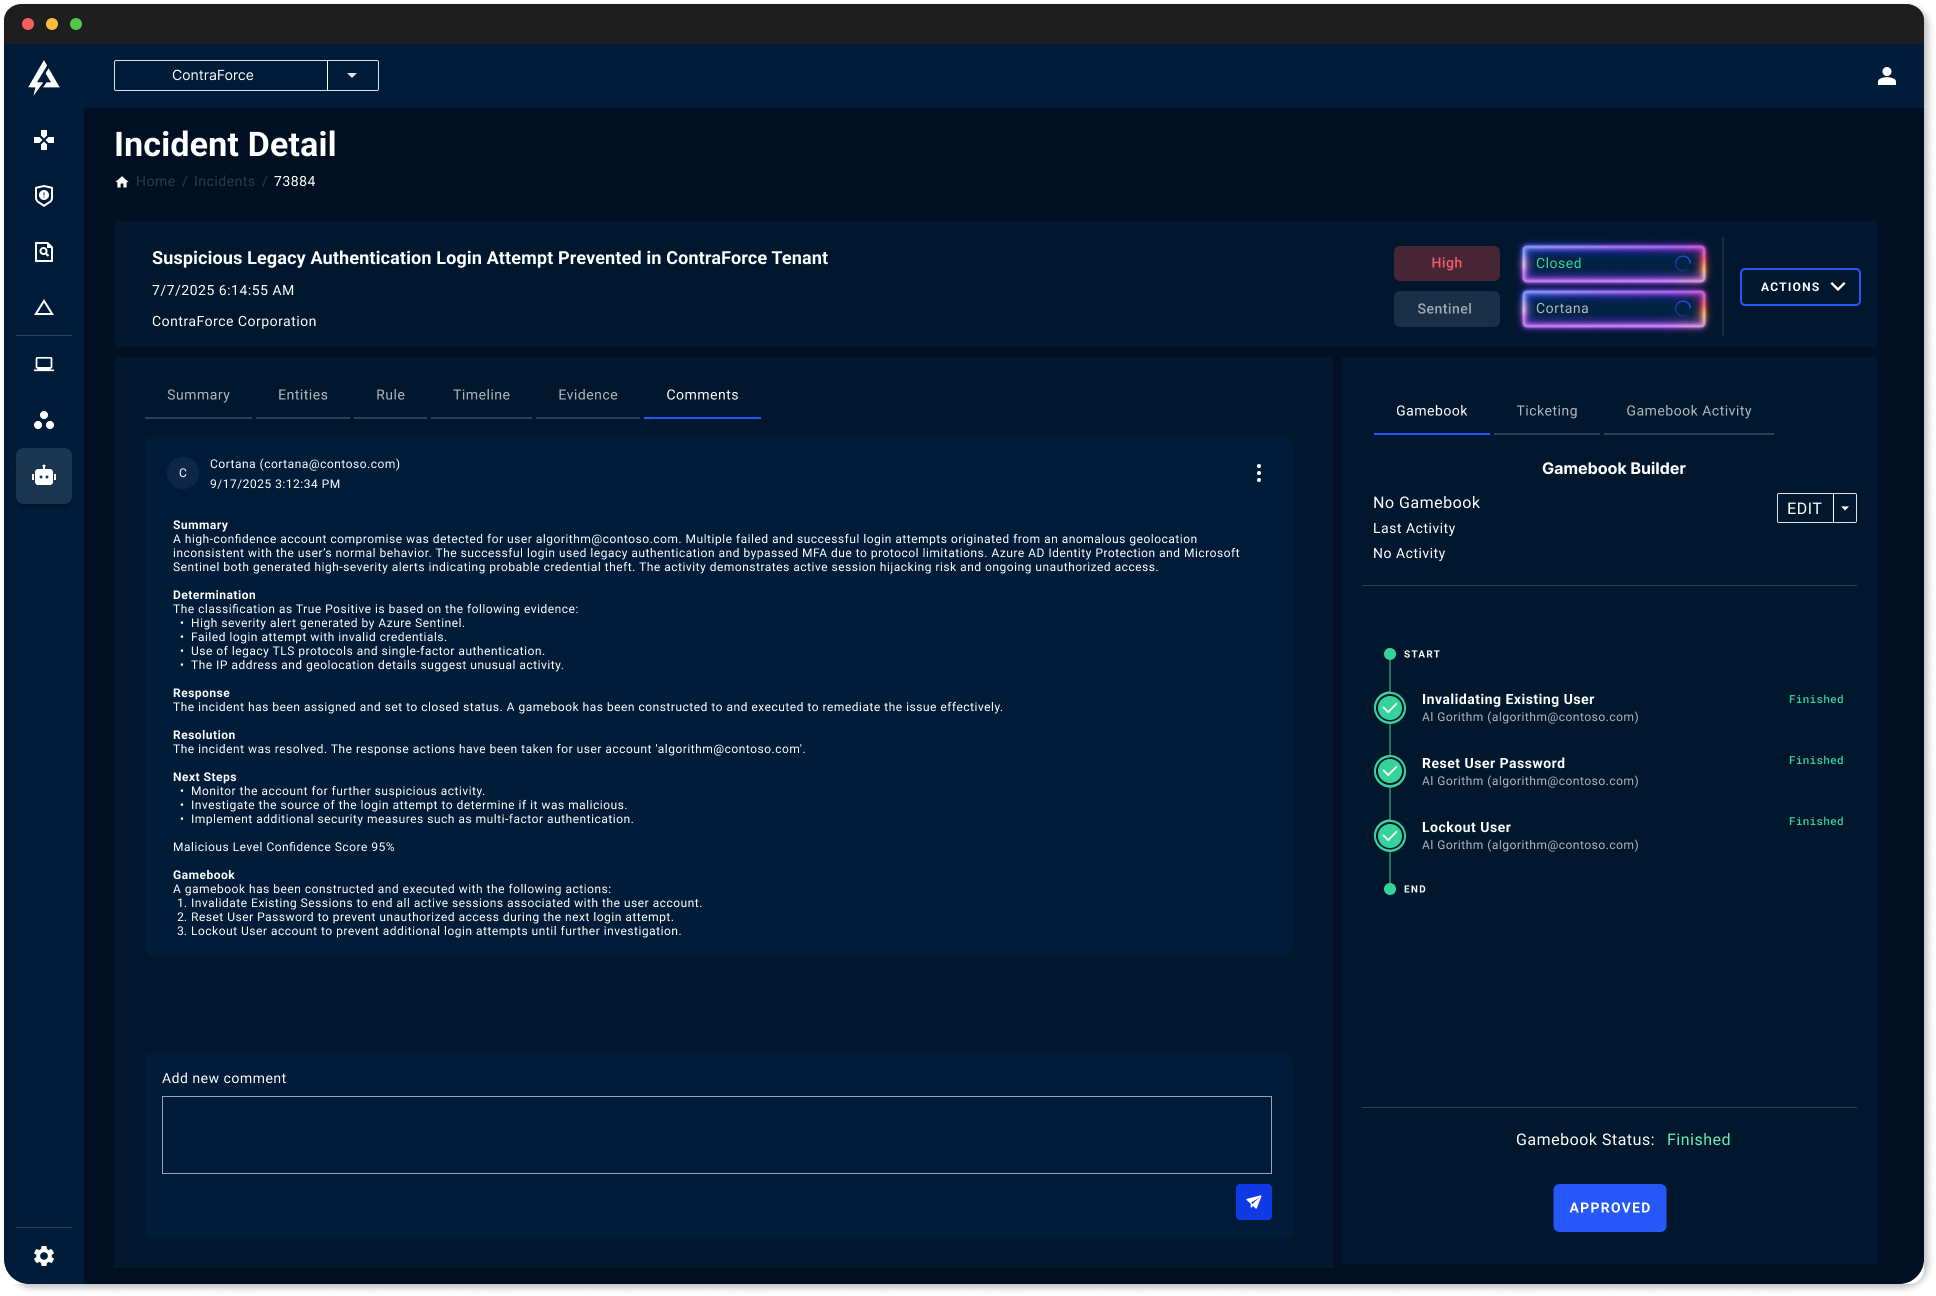Toggle the Closed status control
Viewport: 1936px width, 1296px height.
pyautogui.click(x=1612, y=263)
